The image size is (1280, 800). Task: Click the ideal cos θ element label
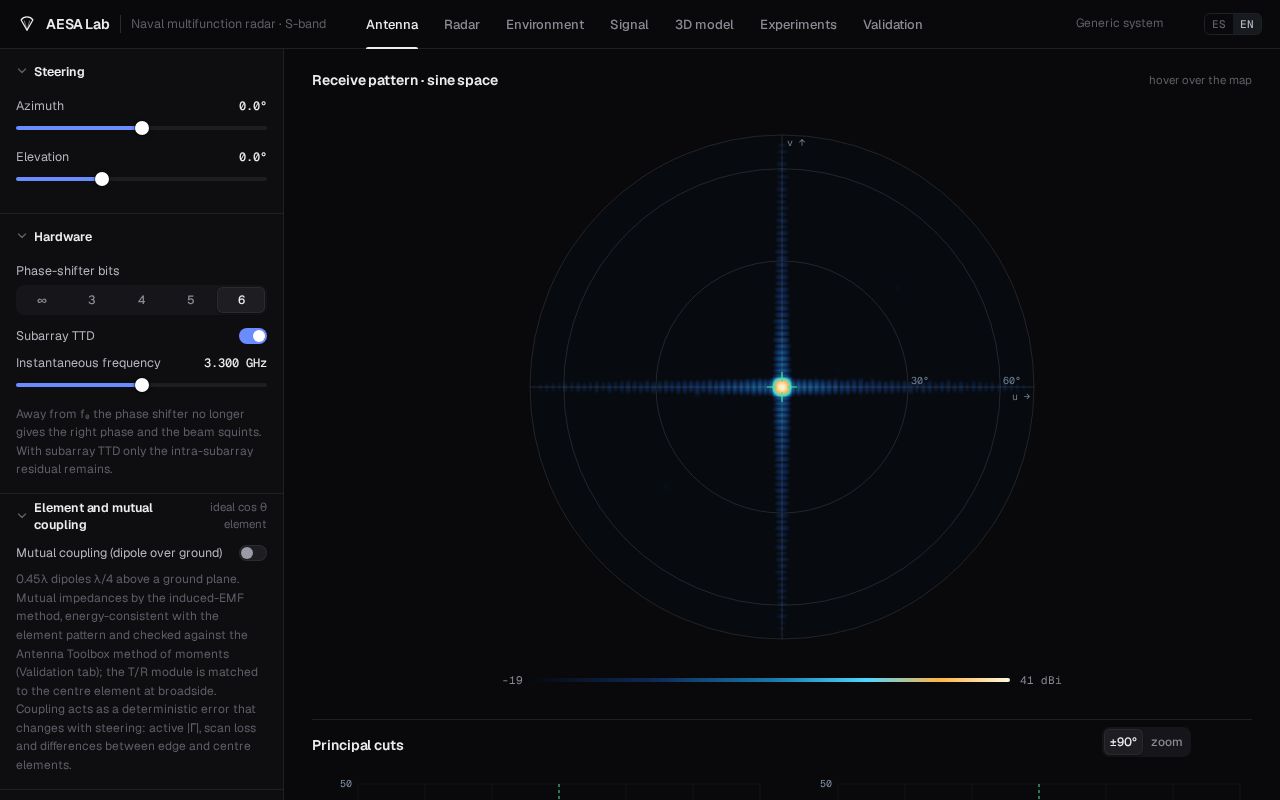pos(238,516)
